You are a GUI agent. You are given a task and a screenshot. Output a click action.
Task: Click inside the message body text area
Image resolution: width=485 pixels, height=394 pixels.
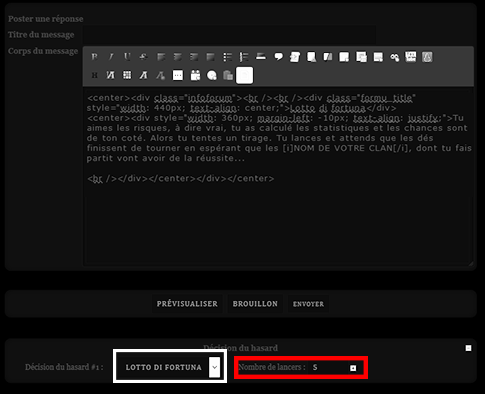pos(278,177)
